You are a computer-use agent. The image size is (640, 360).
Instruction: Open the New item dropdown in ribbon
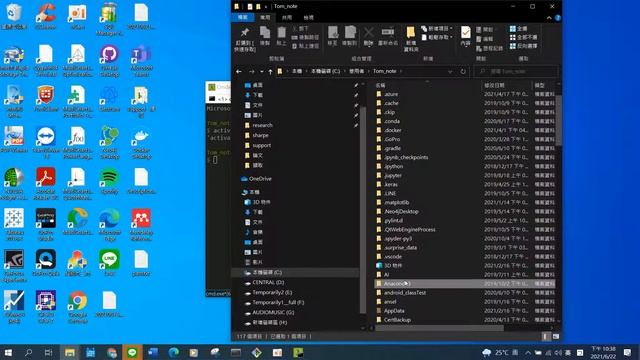[437, 29]
